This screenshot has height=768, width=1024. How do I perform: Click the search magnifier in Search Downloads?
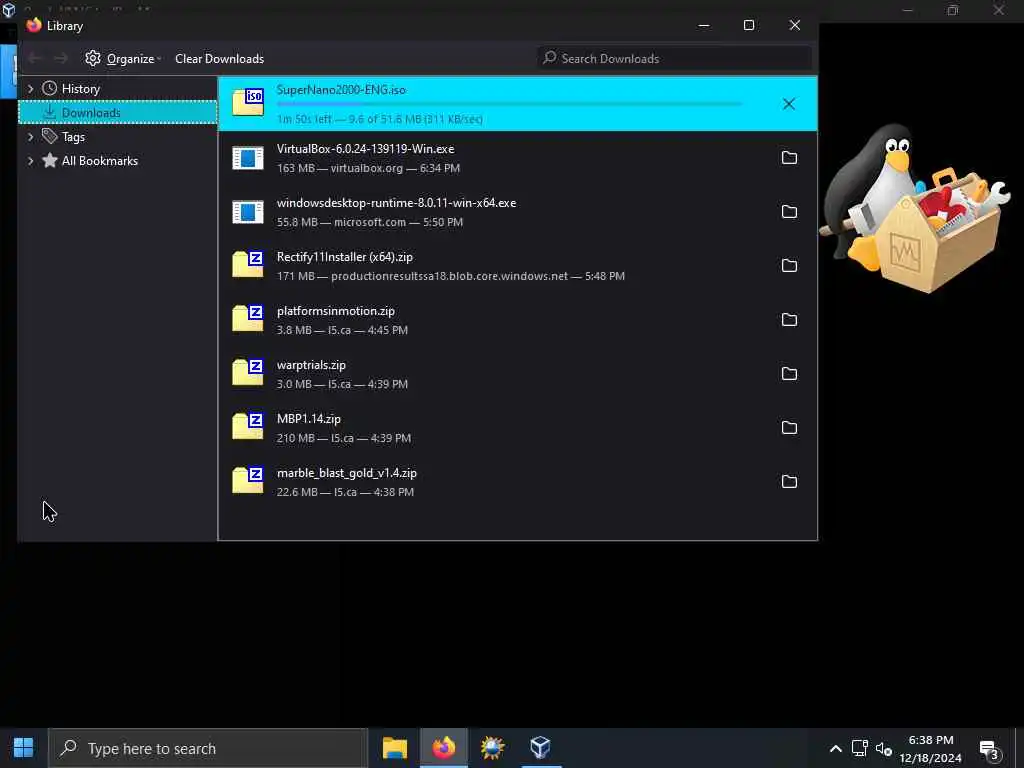click(x=550, y=58)
